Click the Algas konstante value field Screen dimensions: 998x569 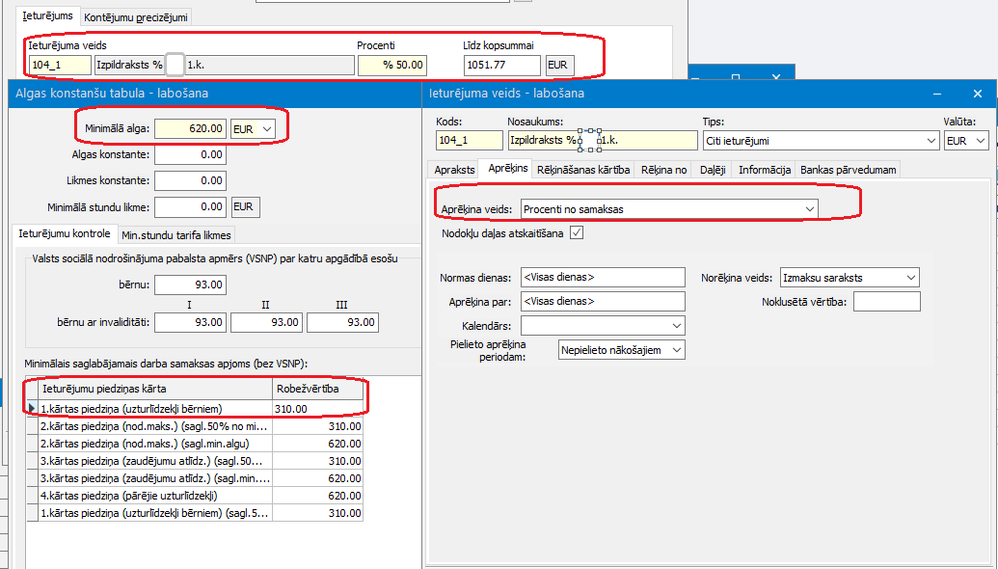point(189,155)
